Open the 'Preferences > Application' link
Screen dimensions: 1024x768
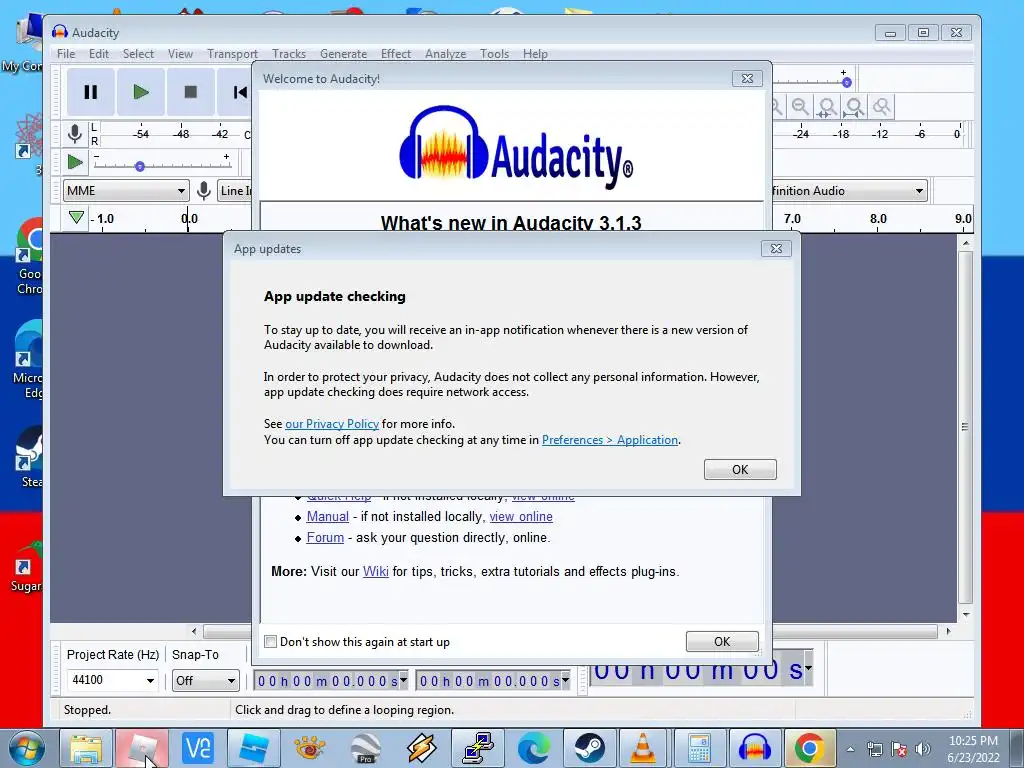click(x=610, y=440)
